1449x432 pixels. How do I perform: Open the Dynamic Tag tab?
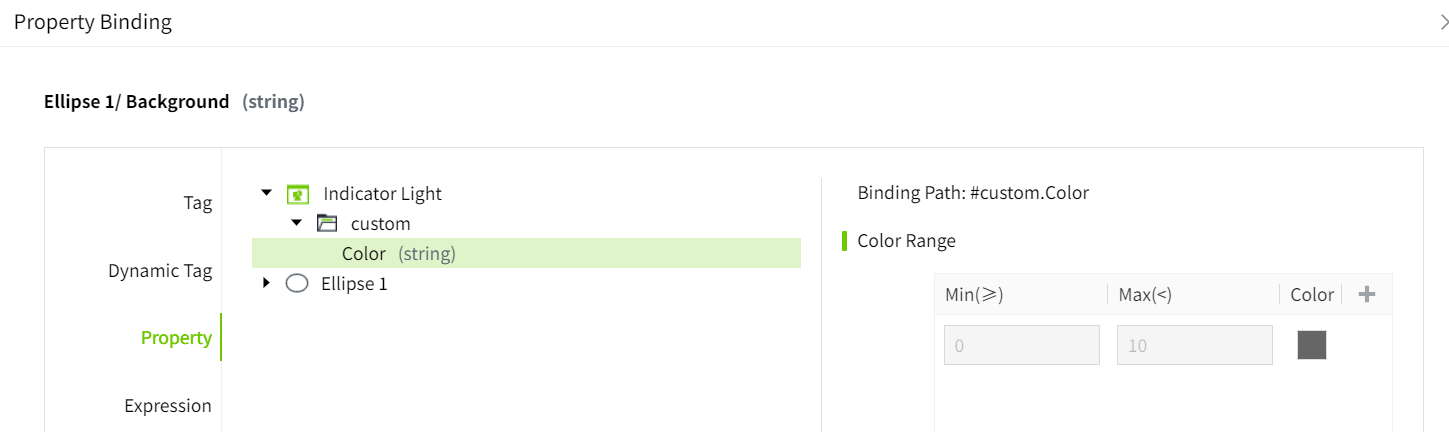tap(160, 271)
